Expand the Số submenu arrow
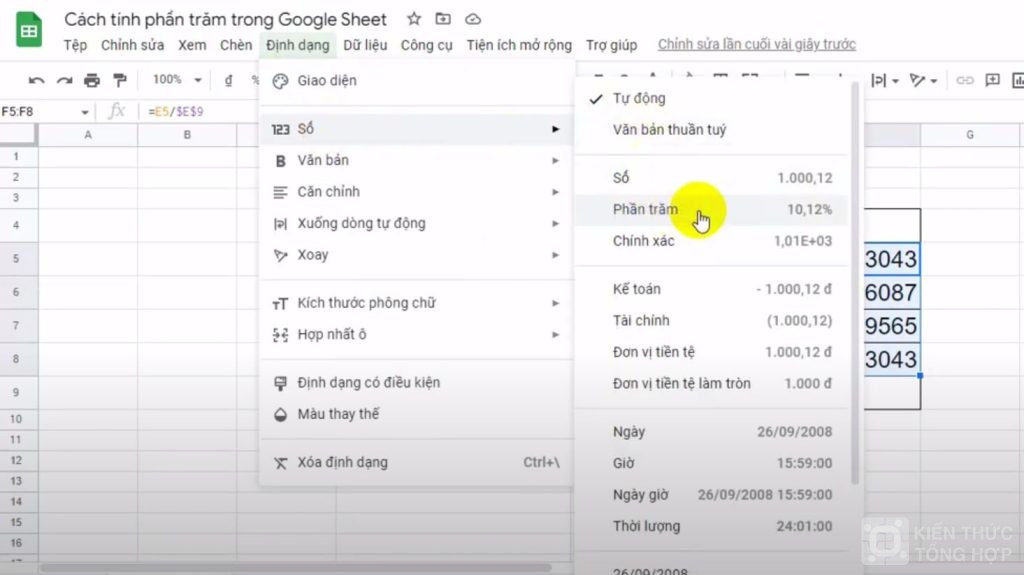Viewport: 1024px width, 575px height. 555,129
